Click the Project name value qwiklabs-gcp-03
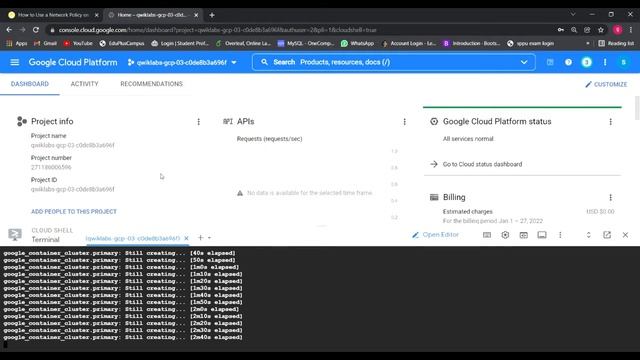Screen dimensions: 640x360 click(73, 145)
